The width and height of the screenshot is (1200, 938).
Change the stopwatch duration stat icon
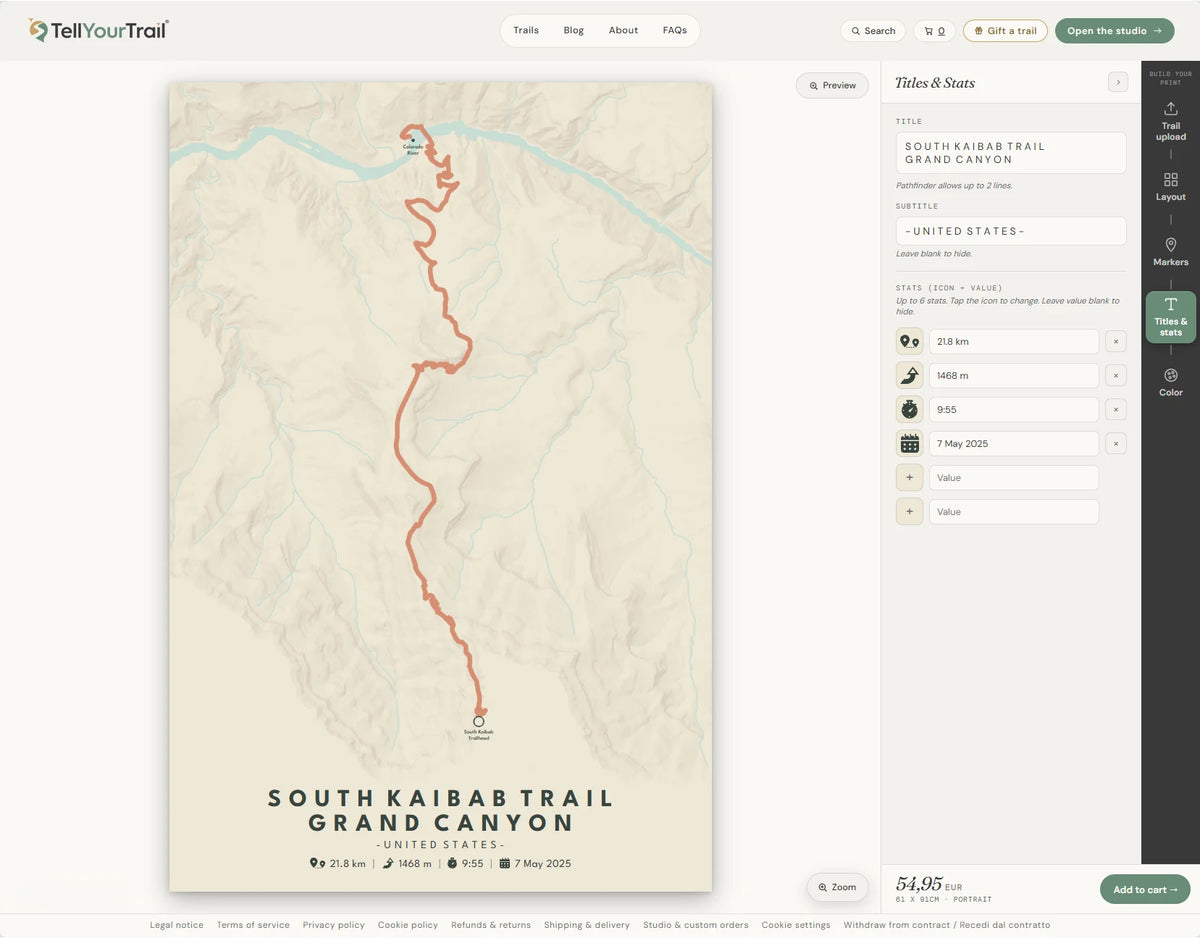point(909,409)
